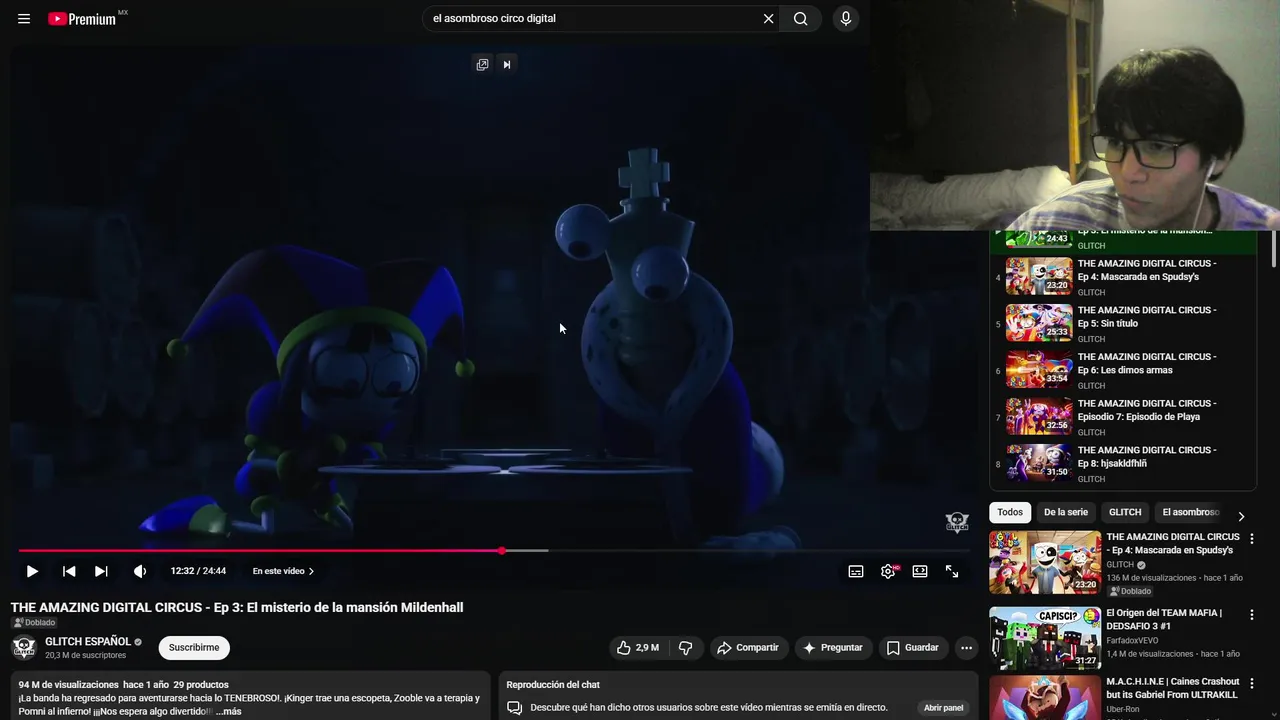Viewport: 1280px width, 720px height.
Task: Open the miniplayer icon above the video
Action: coord(482,64)
